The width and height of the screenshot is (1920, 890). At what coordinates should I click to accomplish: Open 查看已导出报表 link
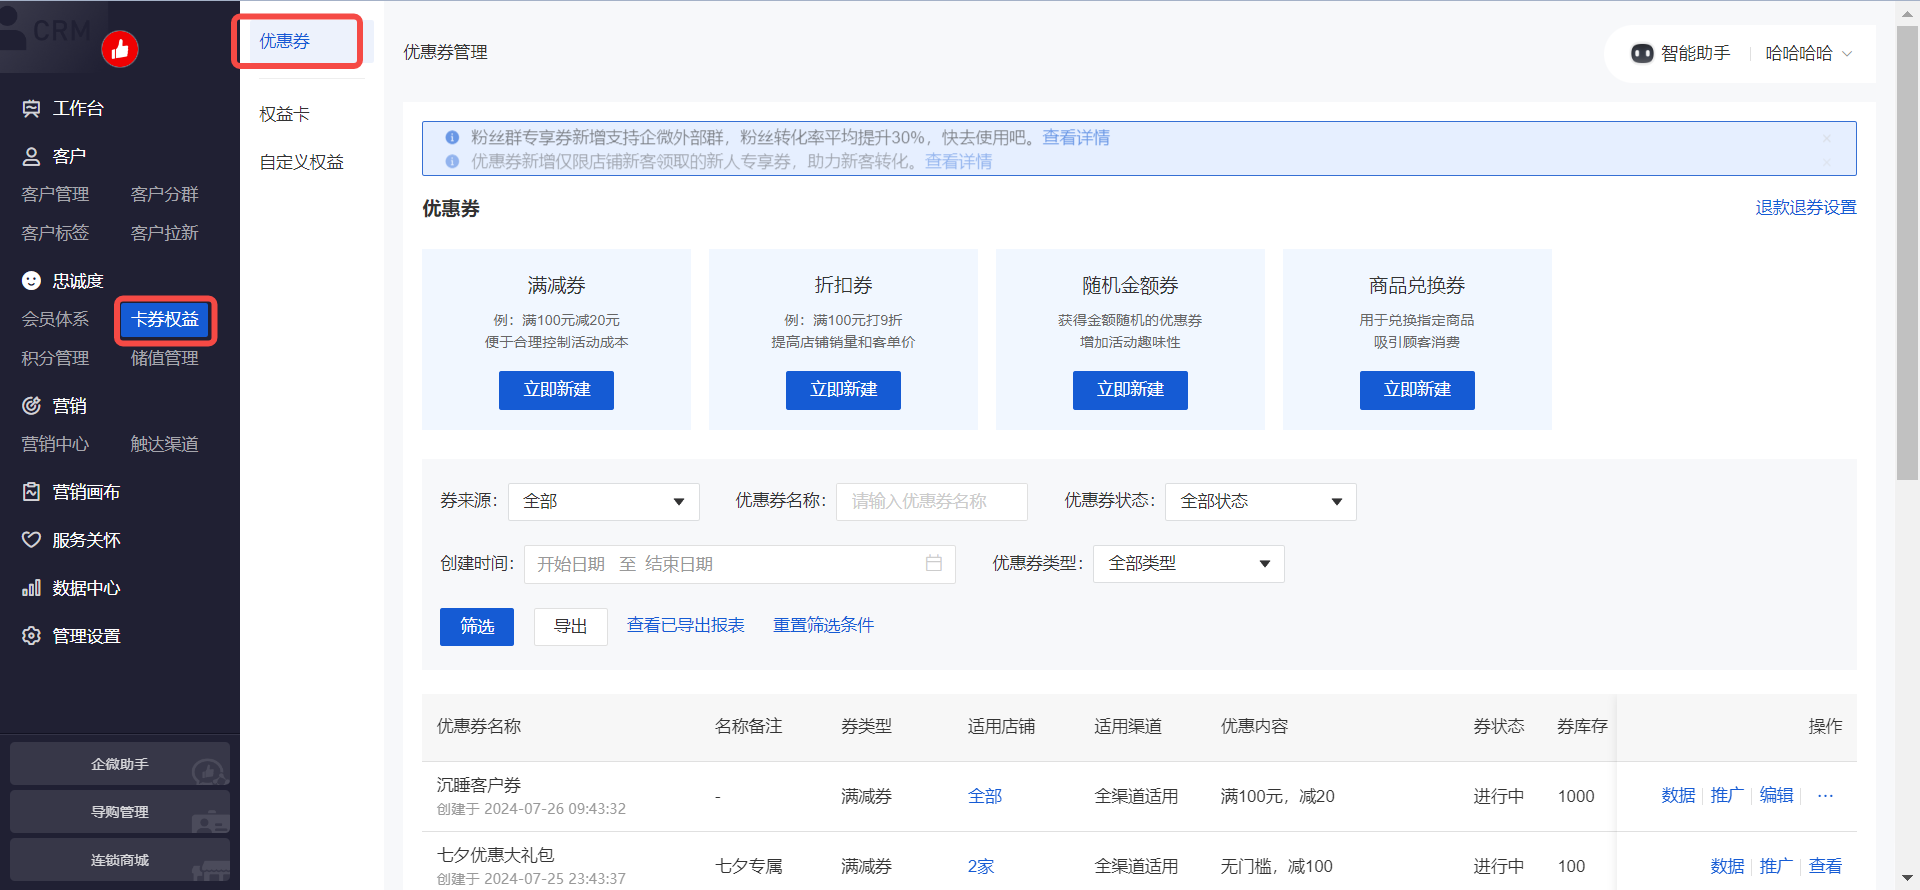click(686, 625)
